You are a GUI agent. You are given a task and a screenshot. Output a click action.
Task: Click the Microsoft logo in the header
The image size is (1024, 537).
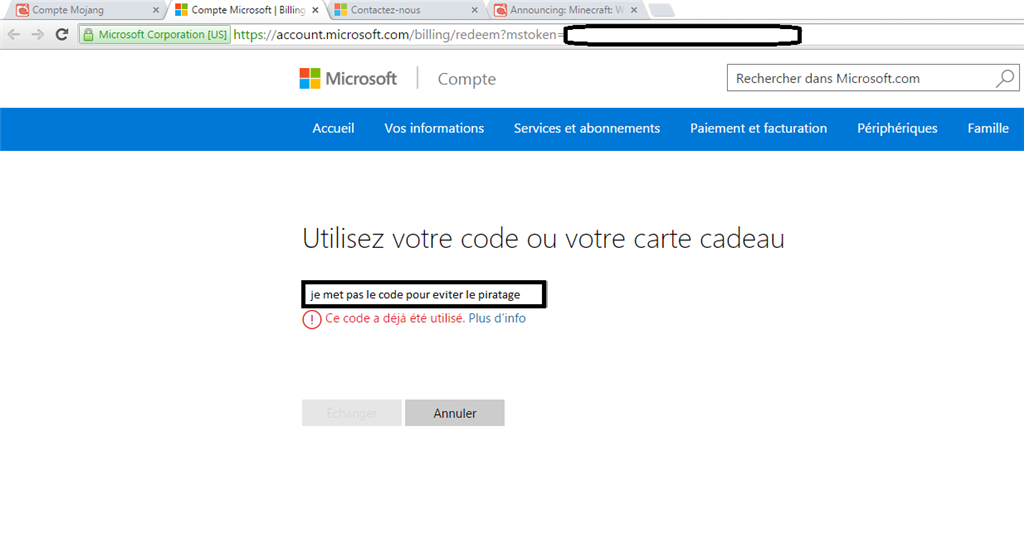pos(348,78)
